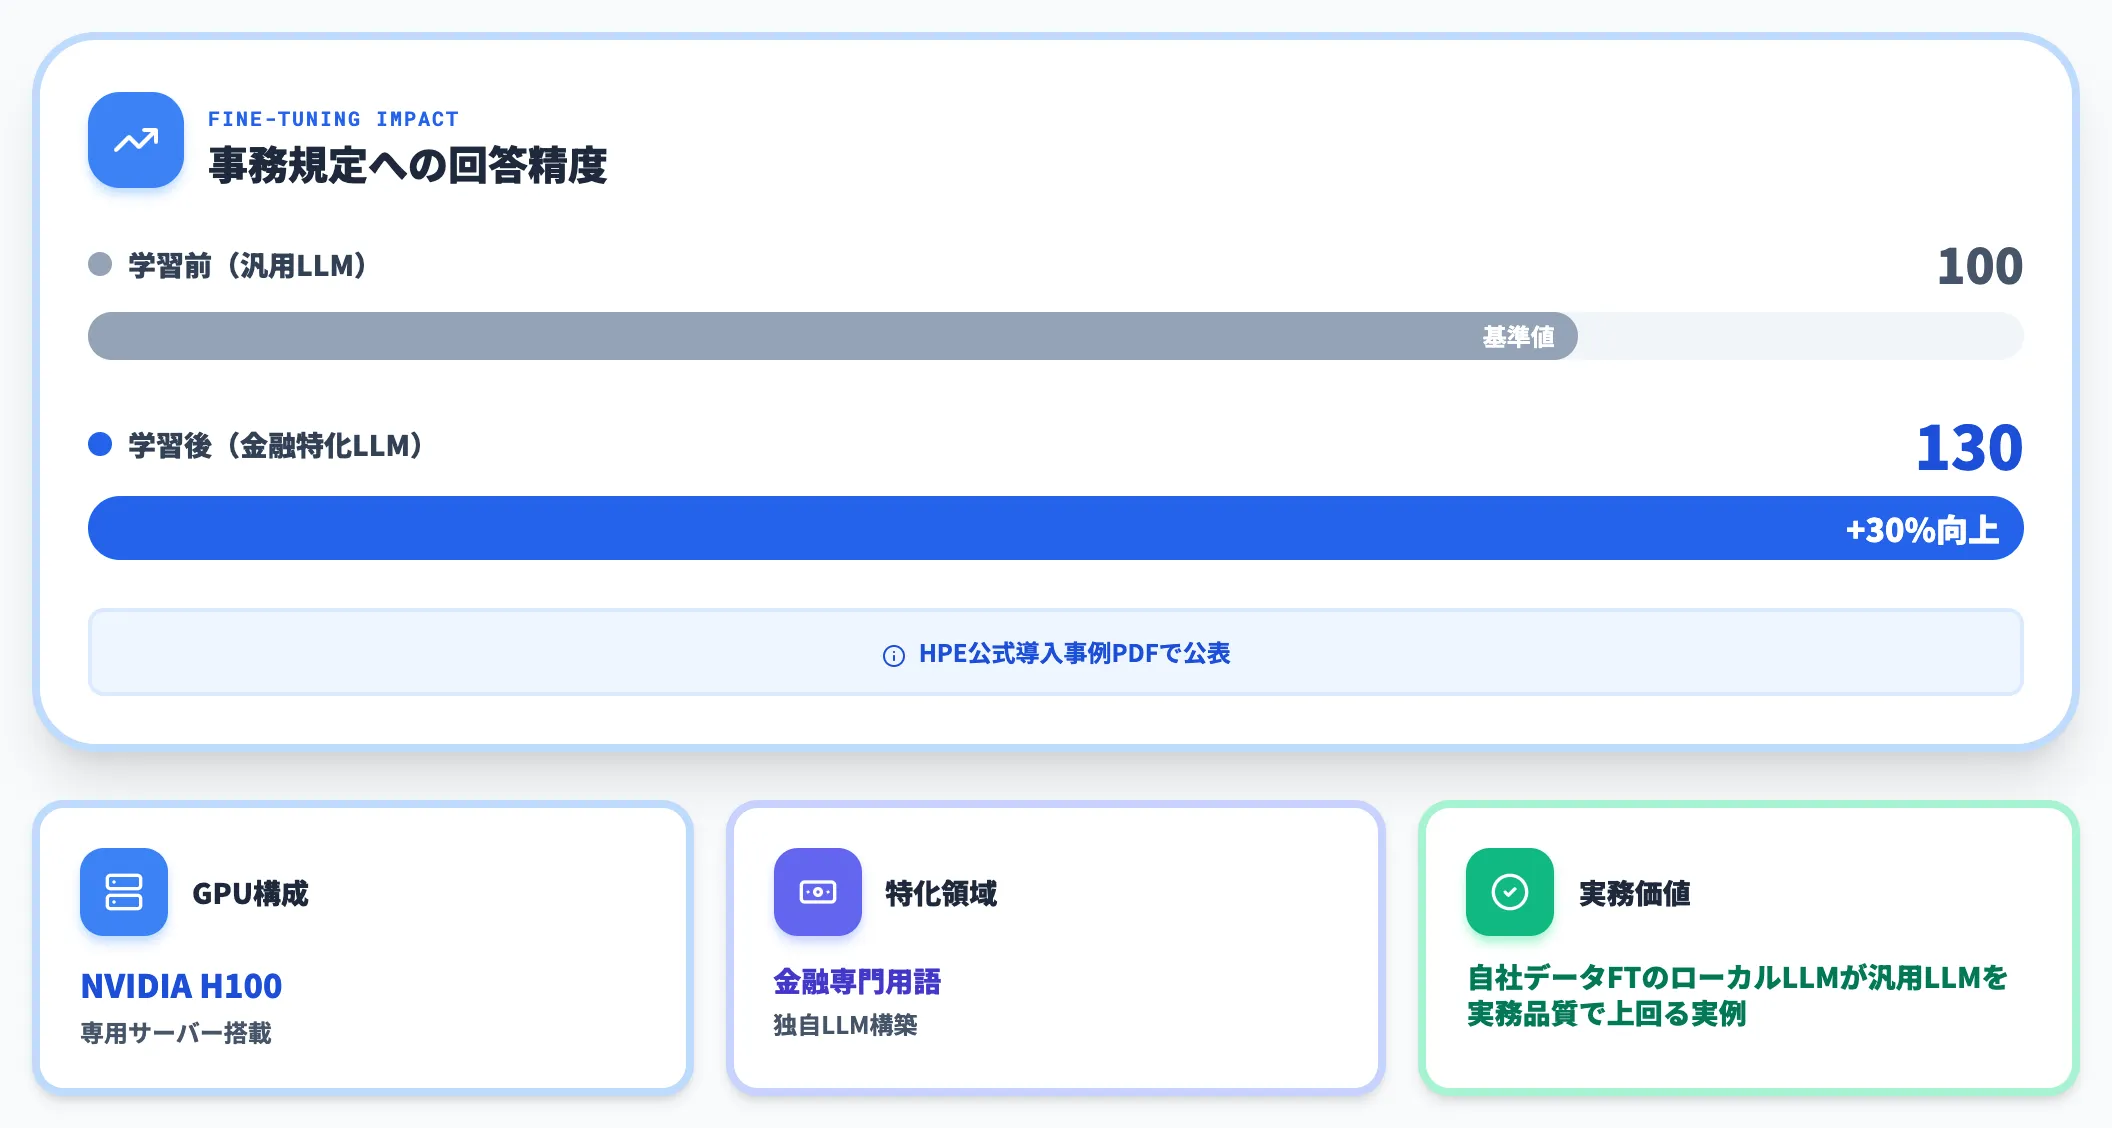Click the 独自LLM構築 caption
Viewport: 2112px width, 1128px height.
(x=845, y=1025)
